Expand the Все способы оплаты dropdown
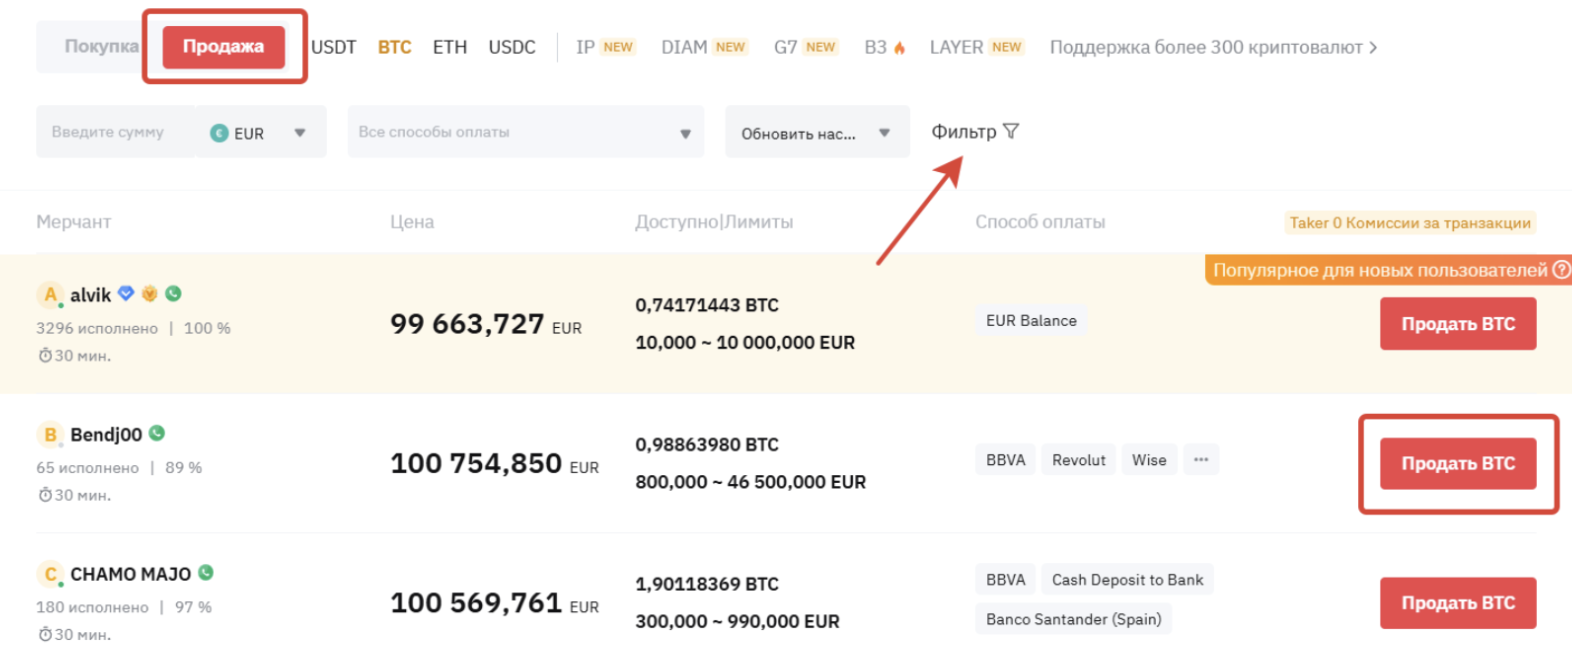Screen dimensions: 1572x652 pos(685,133)
